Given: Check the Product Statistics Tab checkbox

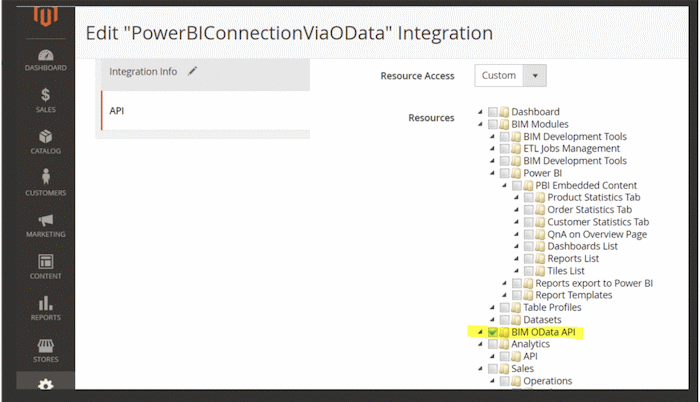Looking at the screenshot, I should (529, 197).
